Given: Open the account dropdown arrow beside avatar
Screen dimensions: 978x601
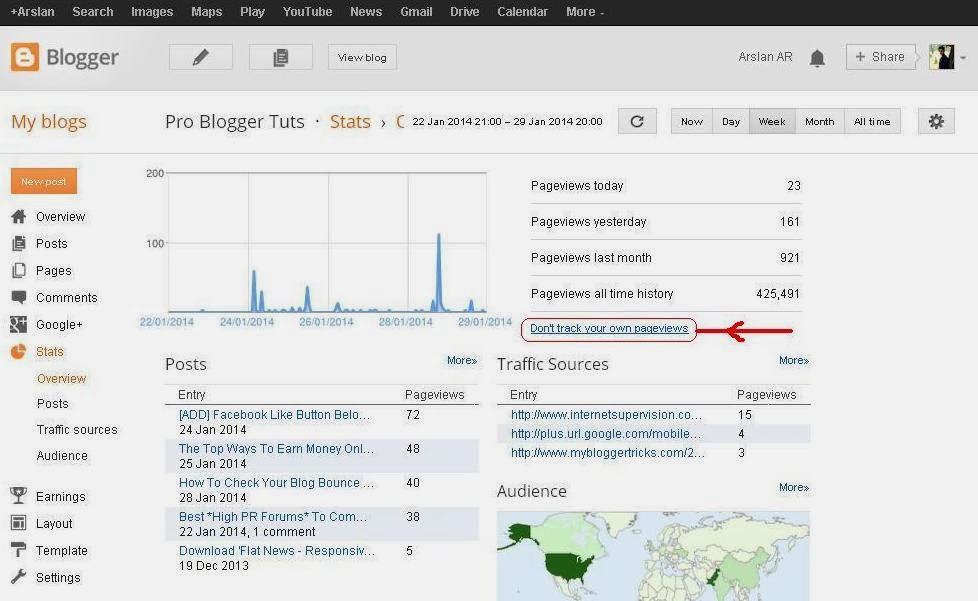Looking at the screenshot, I should [963, 58].
